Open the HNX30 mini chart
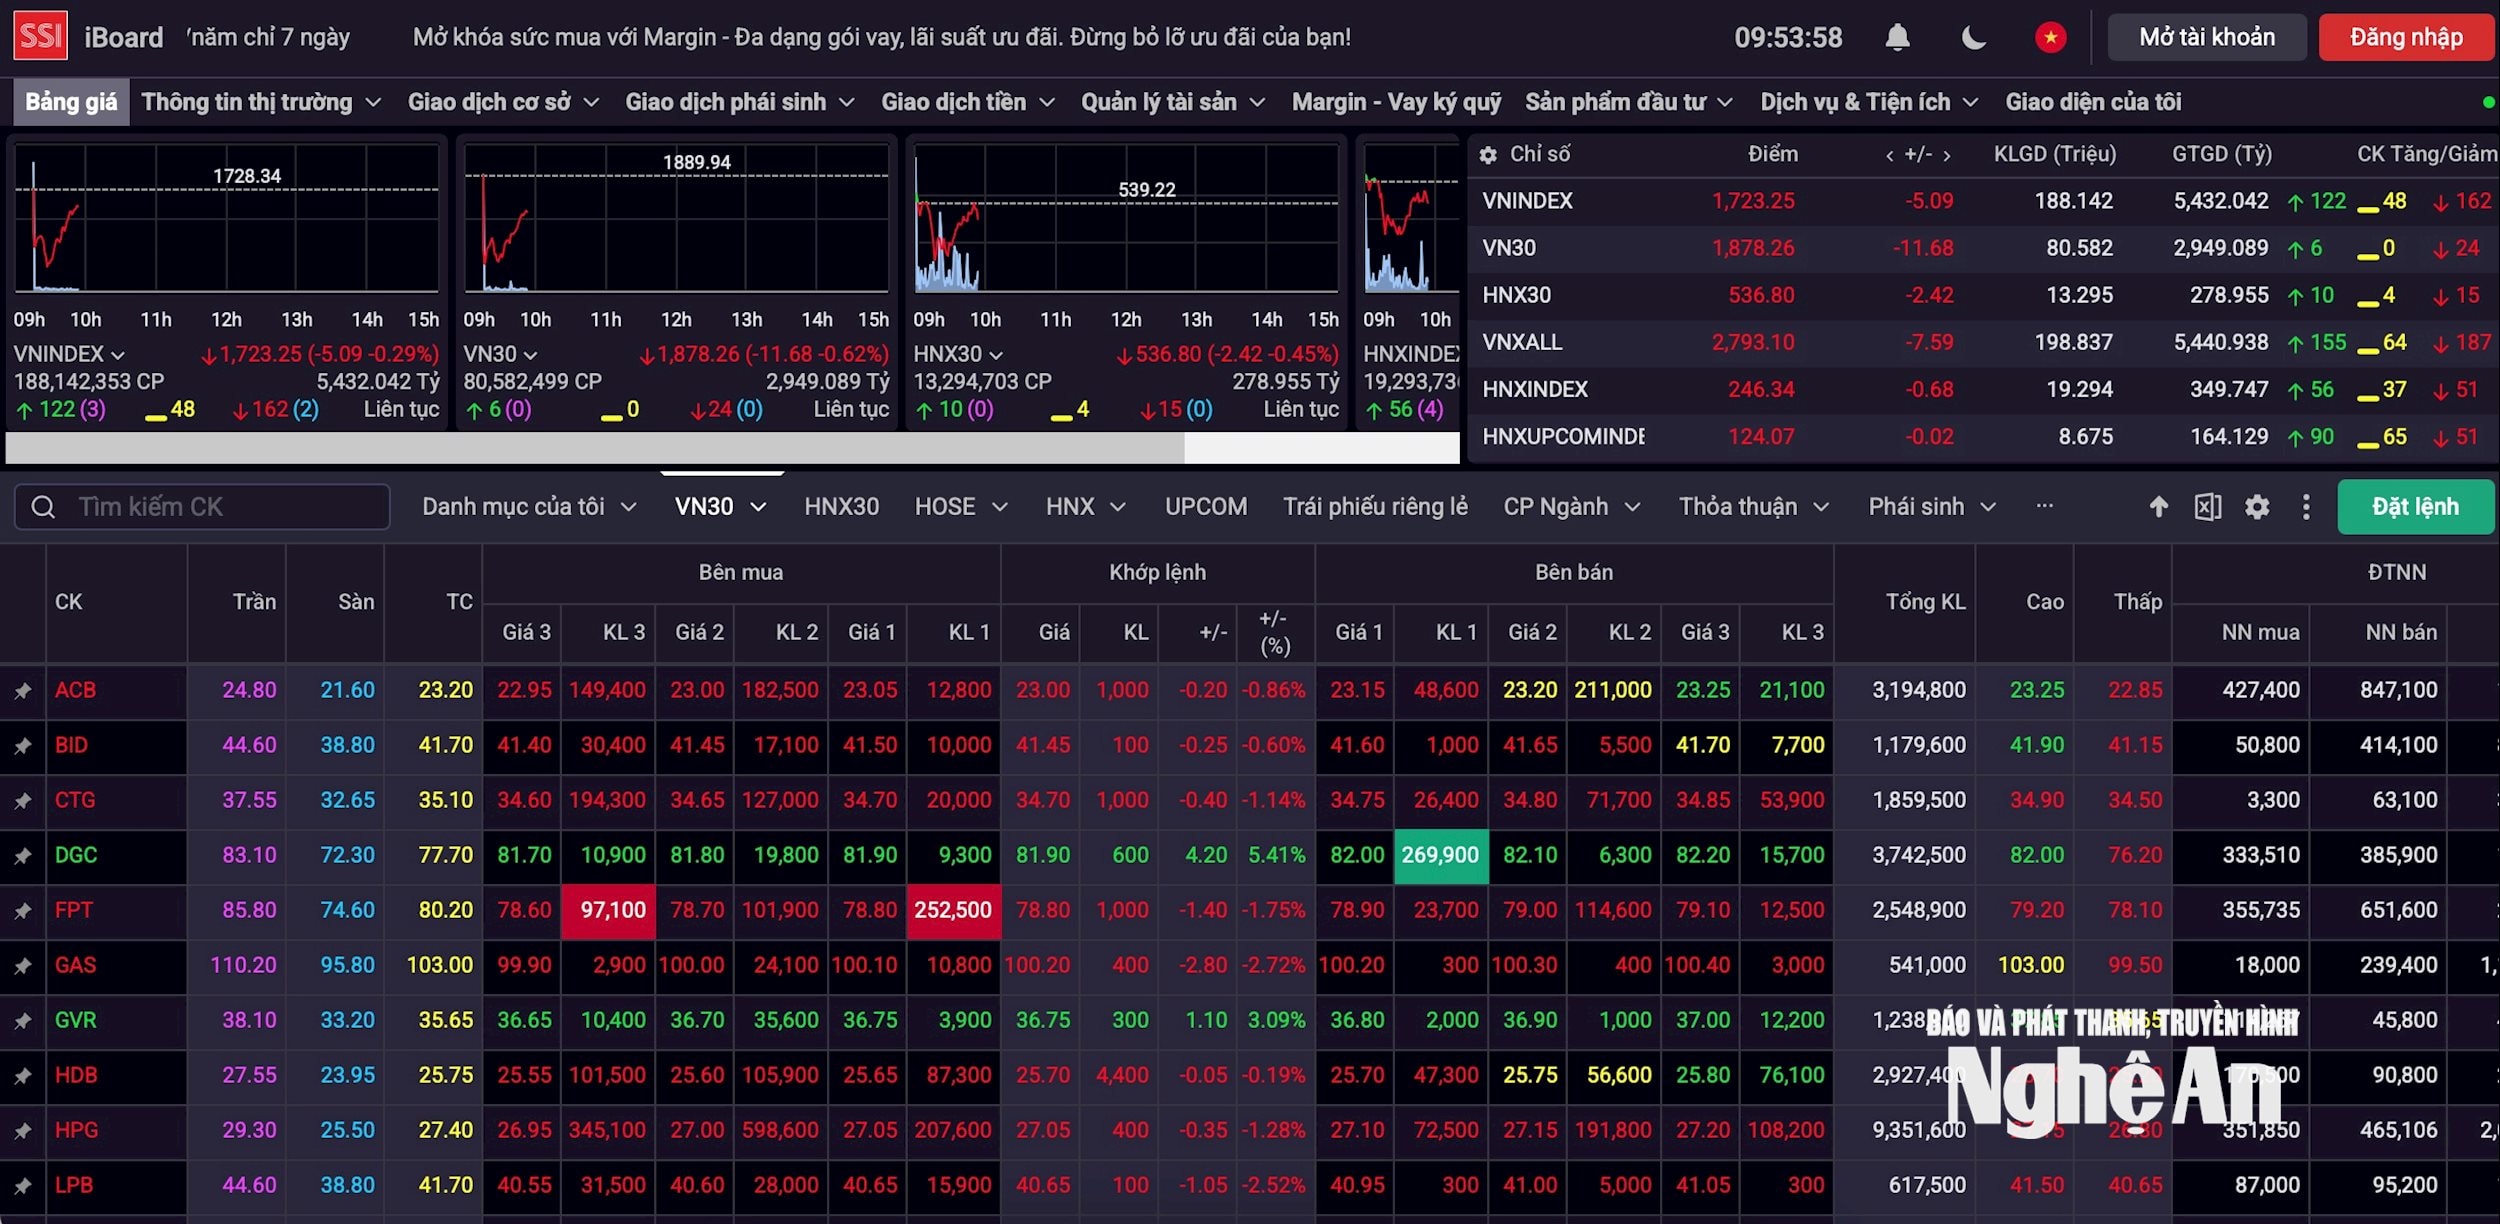The image size is (2500, 1224). 1127,218
